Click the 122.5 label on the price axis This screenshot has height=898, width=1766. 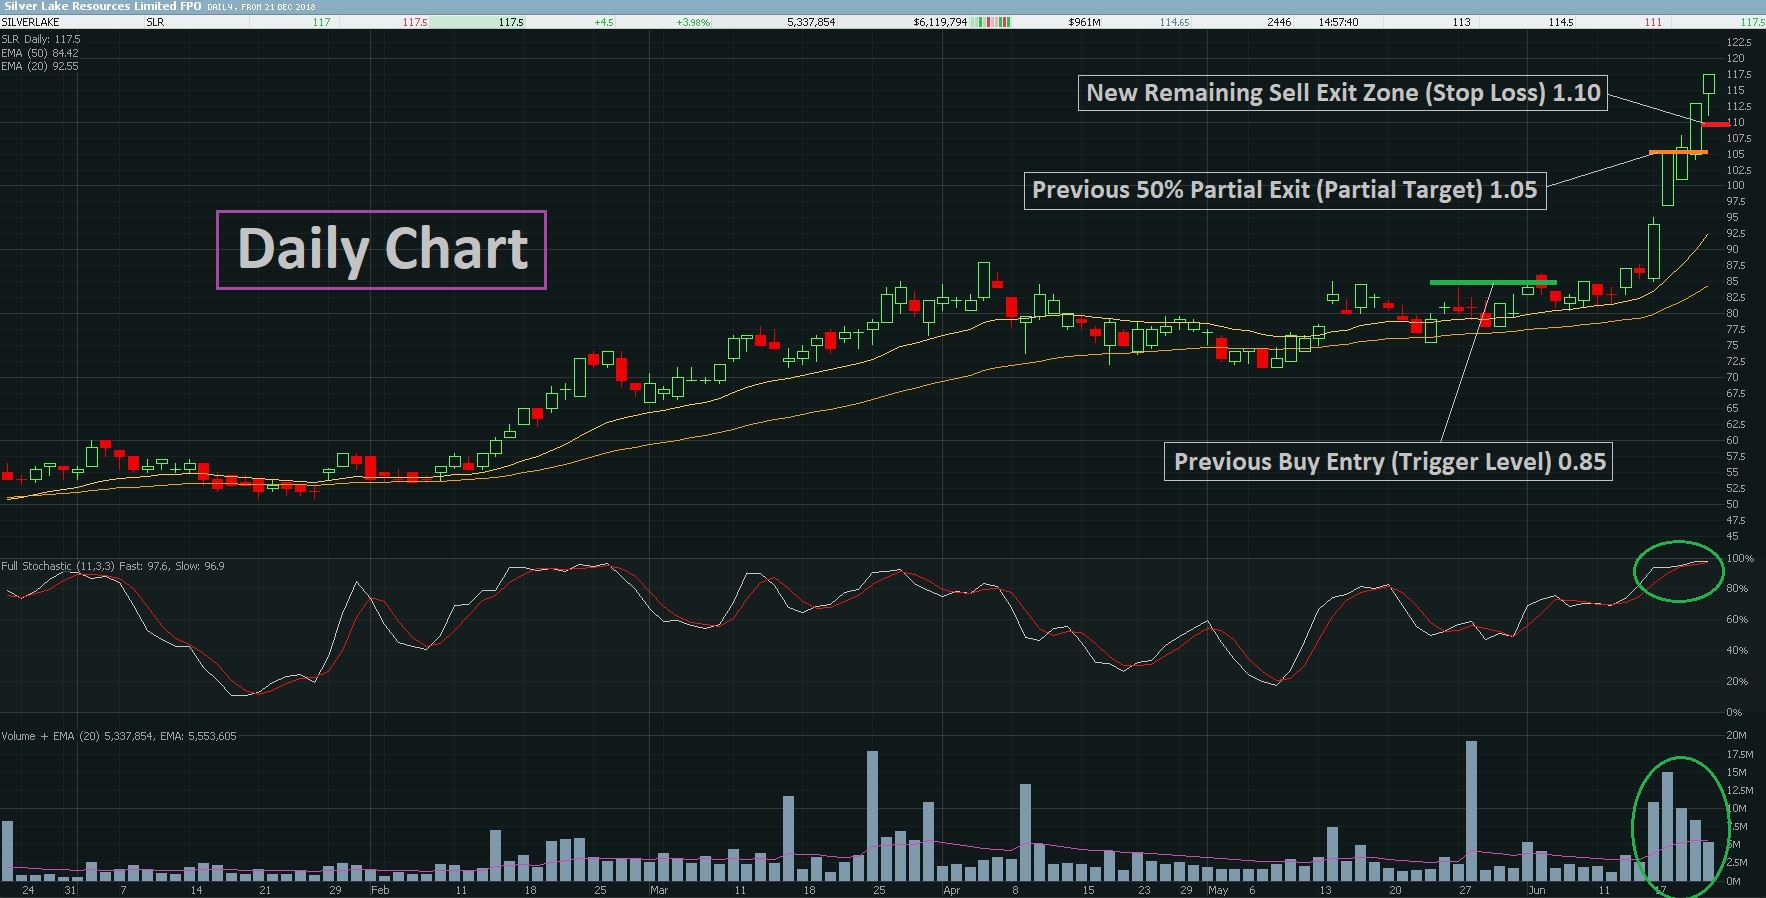1739,42
